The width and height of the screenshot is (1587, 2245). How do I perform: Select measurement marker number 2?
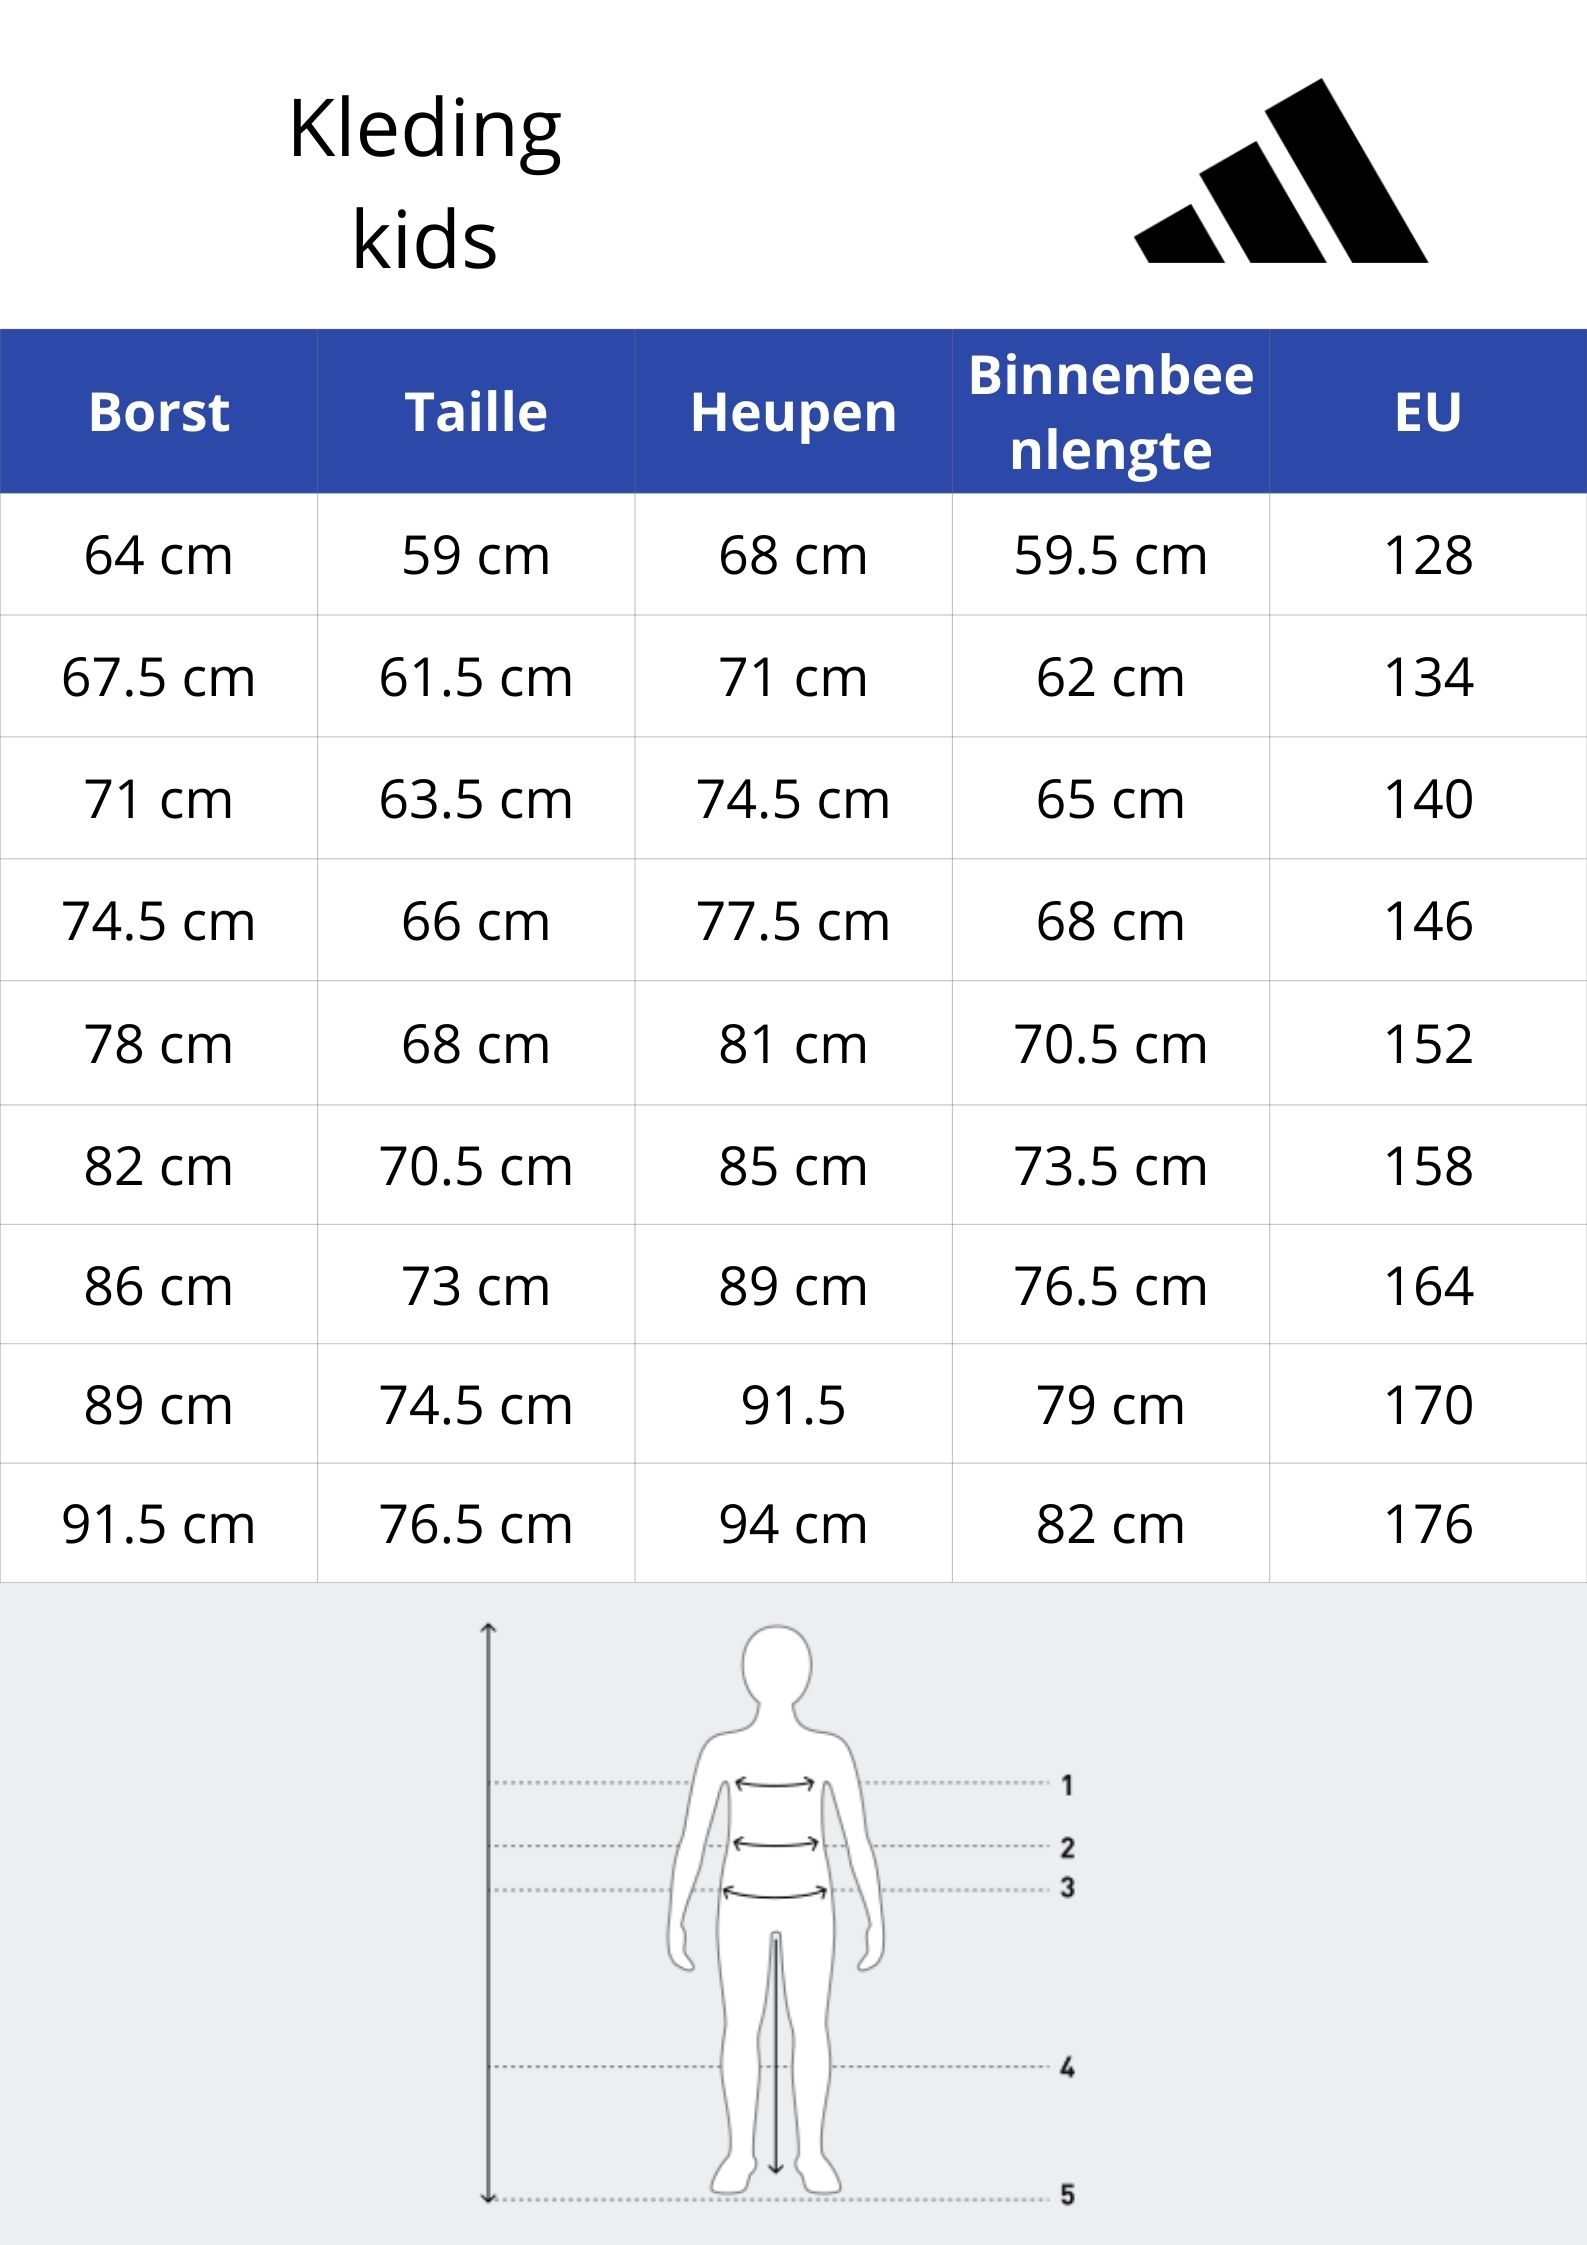click(x=1067, y=1847)
